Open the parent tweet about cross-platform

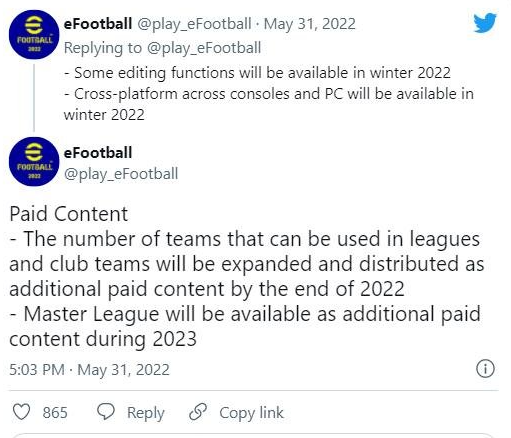269,94
